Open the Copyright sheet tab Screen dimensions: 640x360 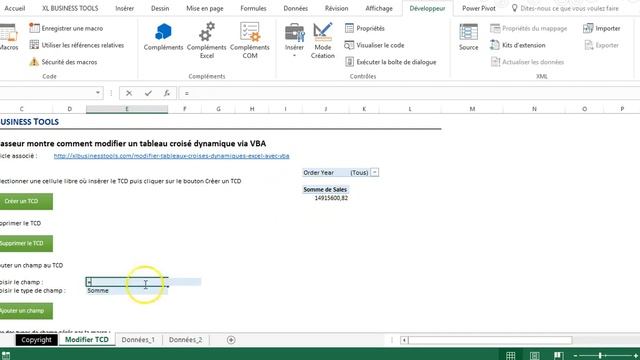coord(36,340)
